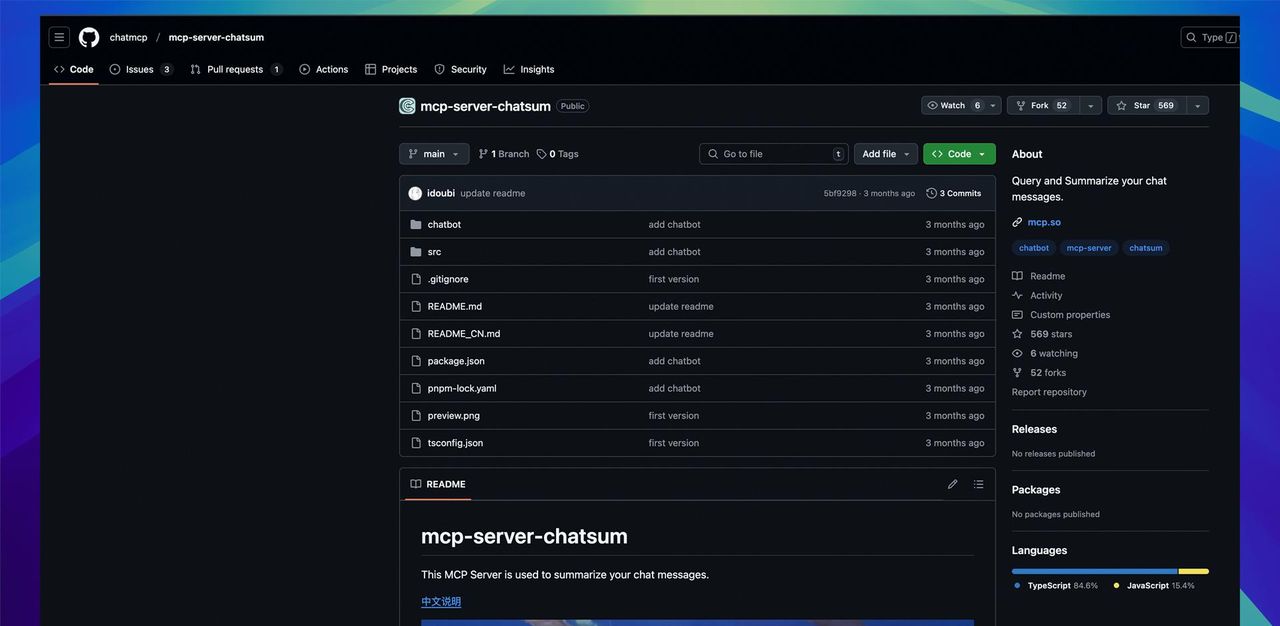Click the star icon beside 569 stars
Screen dimensions: 1280x626
tap(1017, 334)
